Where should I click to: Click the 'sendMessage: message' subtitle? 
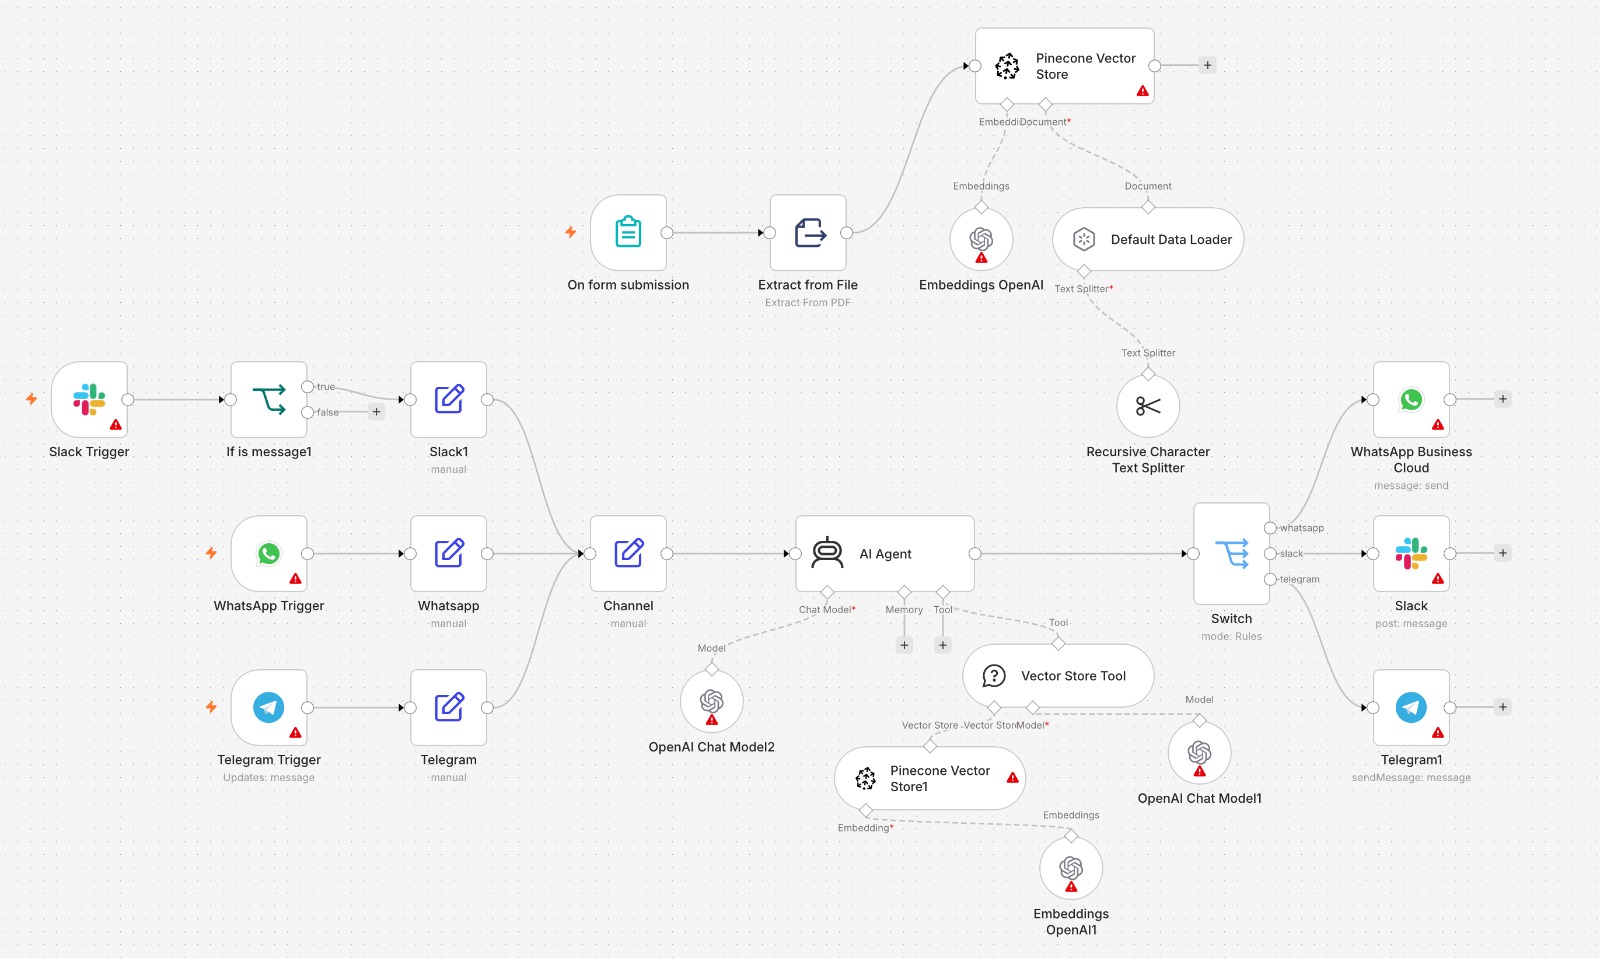1411,777
